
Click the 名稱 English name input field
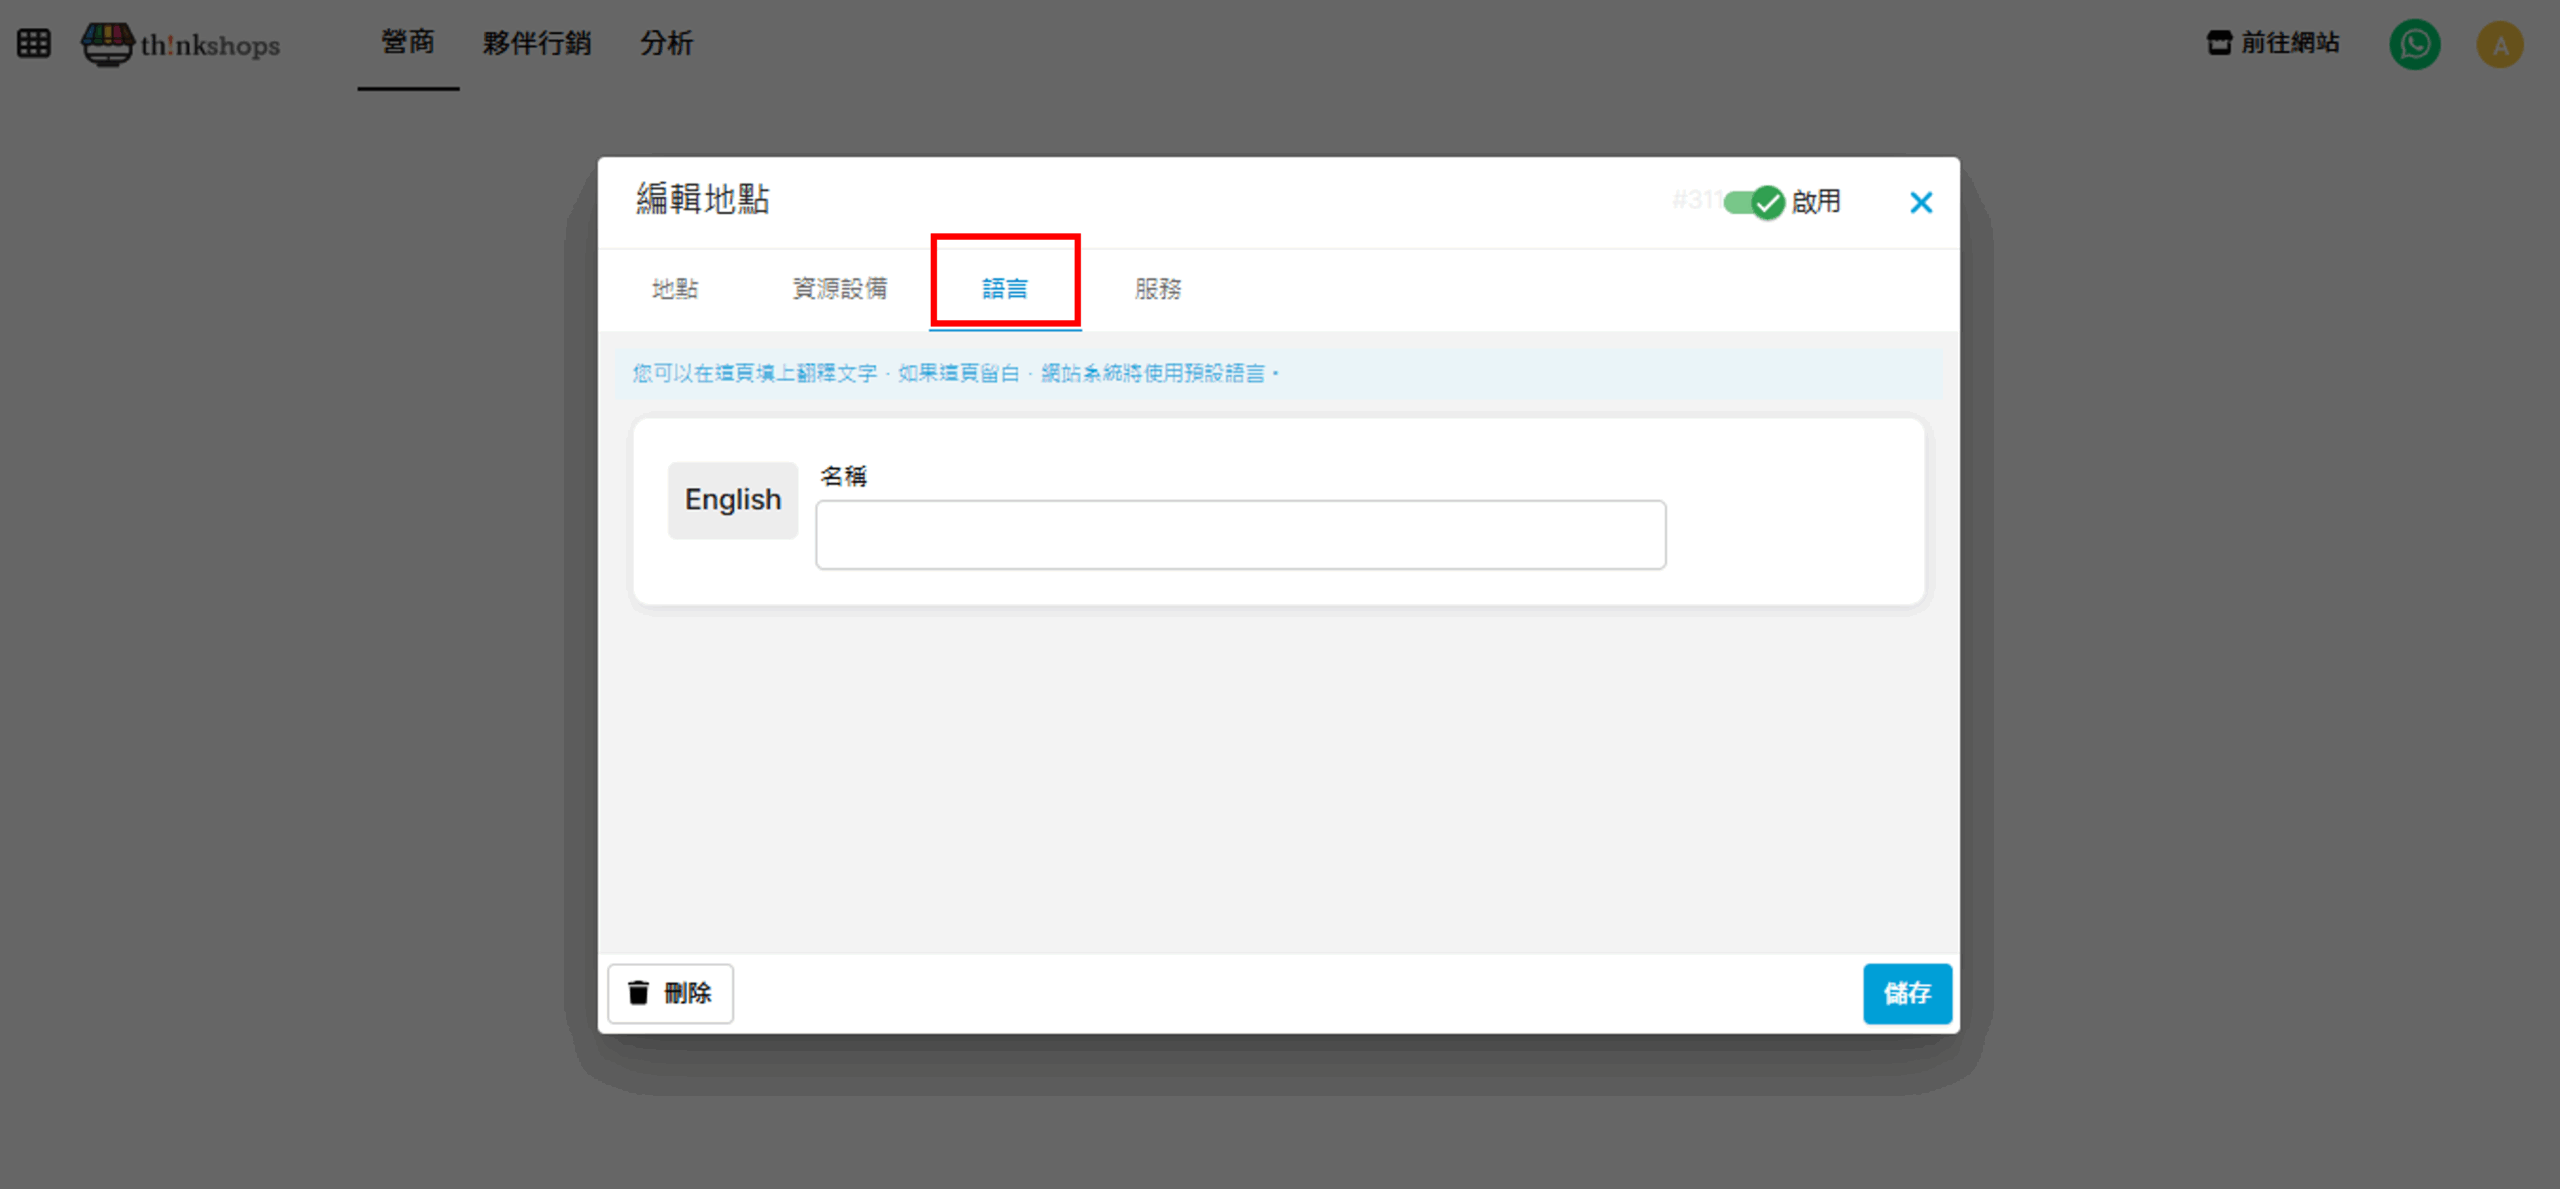(1240, 535)
